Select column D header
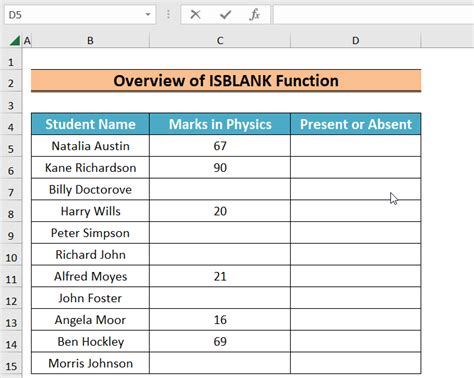Viewport: 474px width, 378px height. (x=356, y=41)
